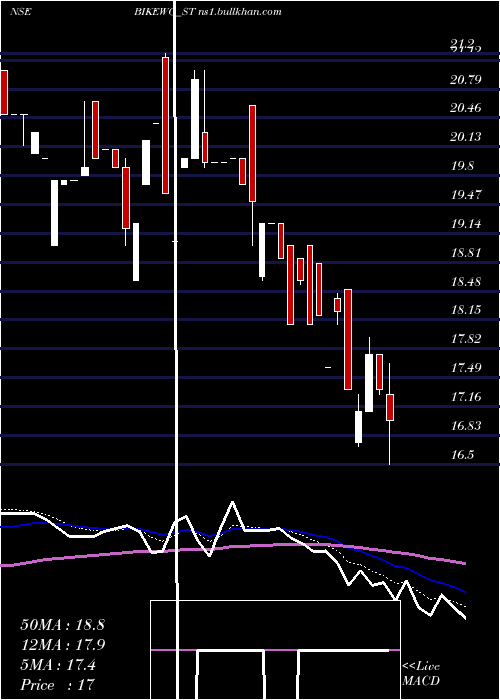Click the 50MA : 18.8 readout
Screen dimensions: 500x700
tap(62, 625)
